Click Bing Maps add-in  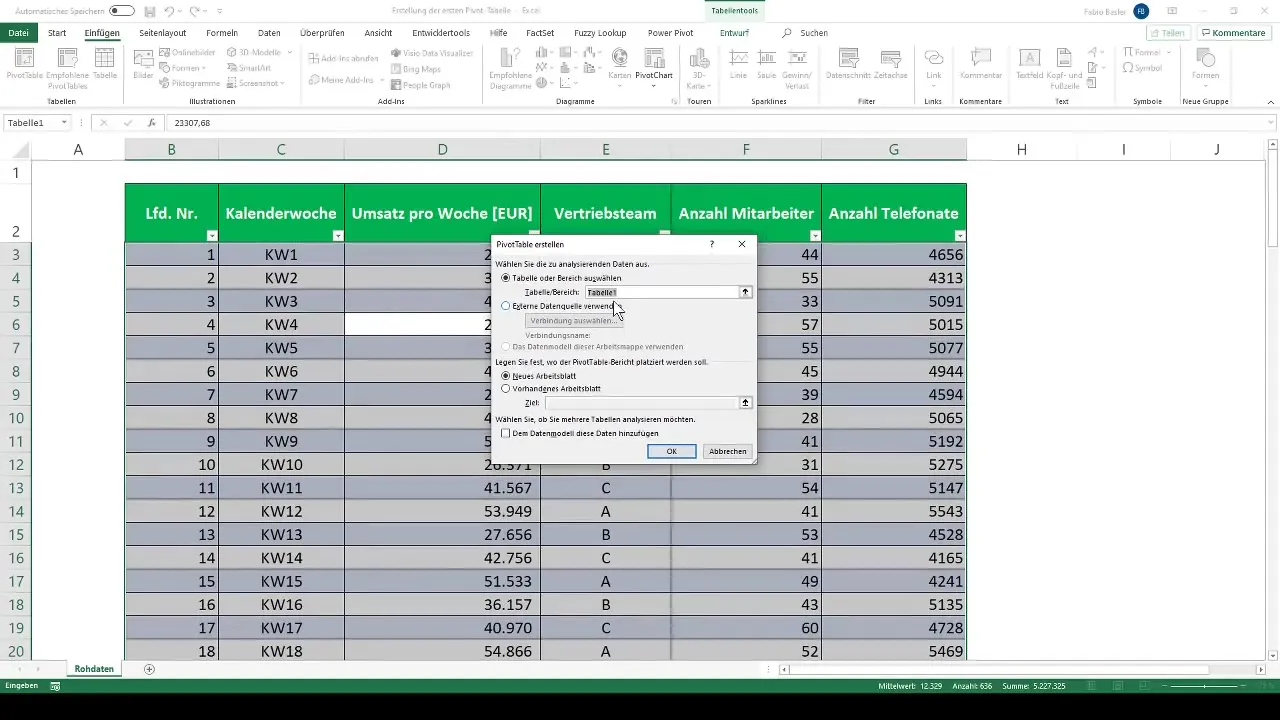(x=416, y=69)
